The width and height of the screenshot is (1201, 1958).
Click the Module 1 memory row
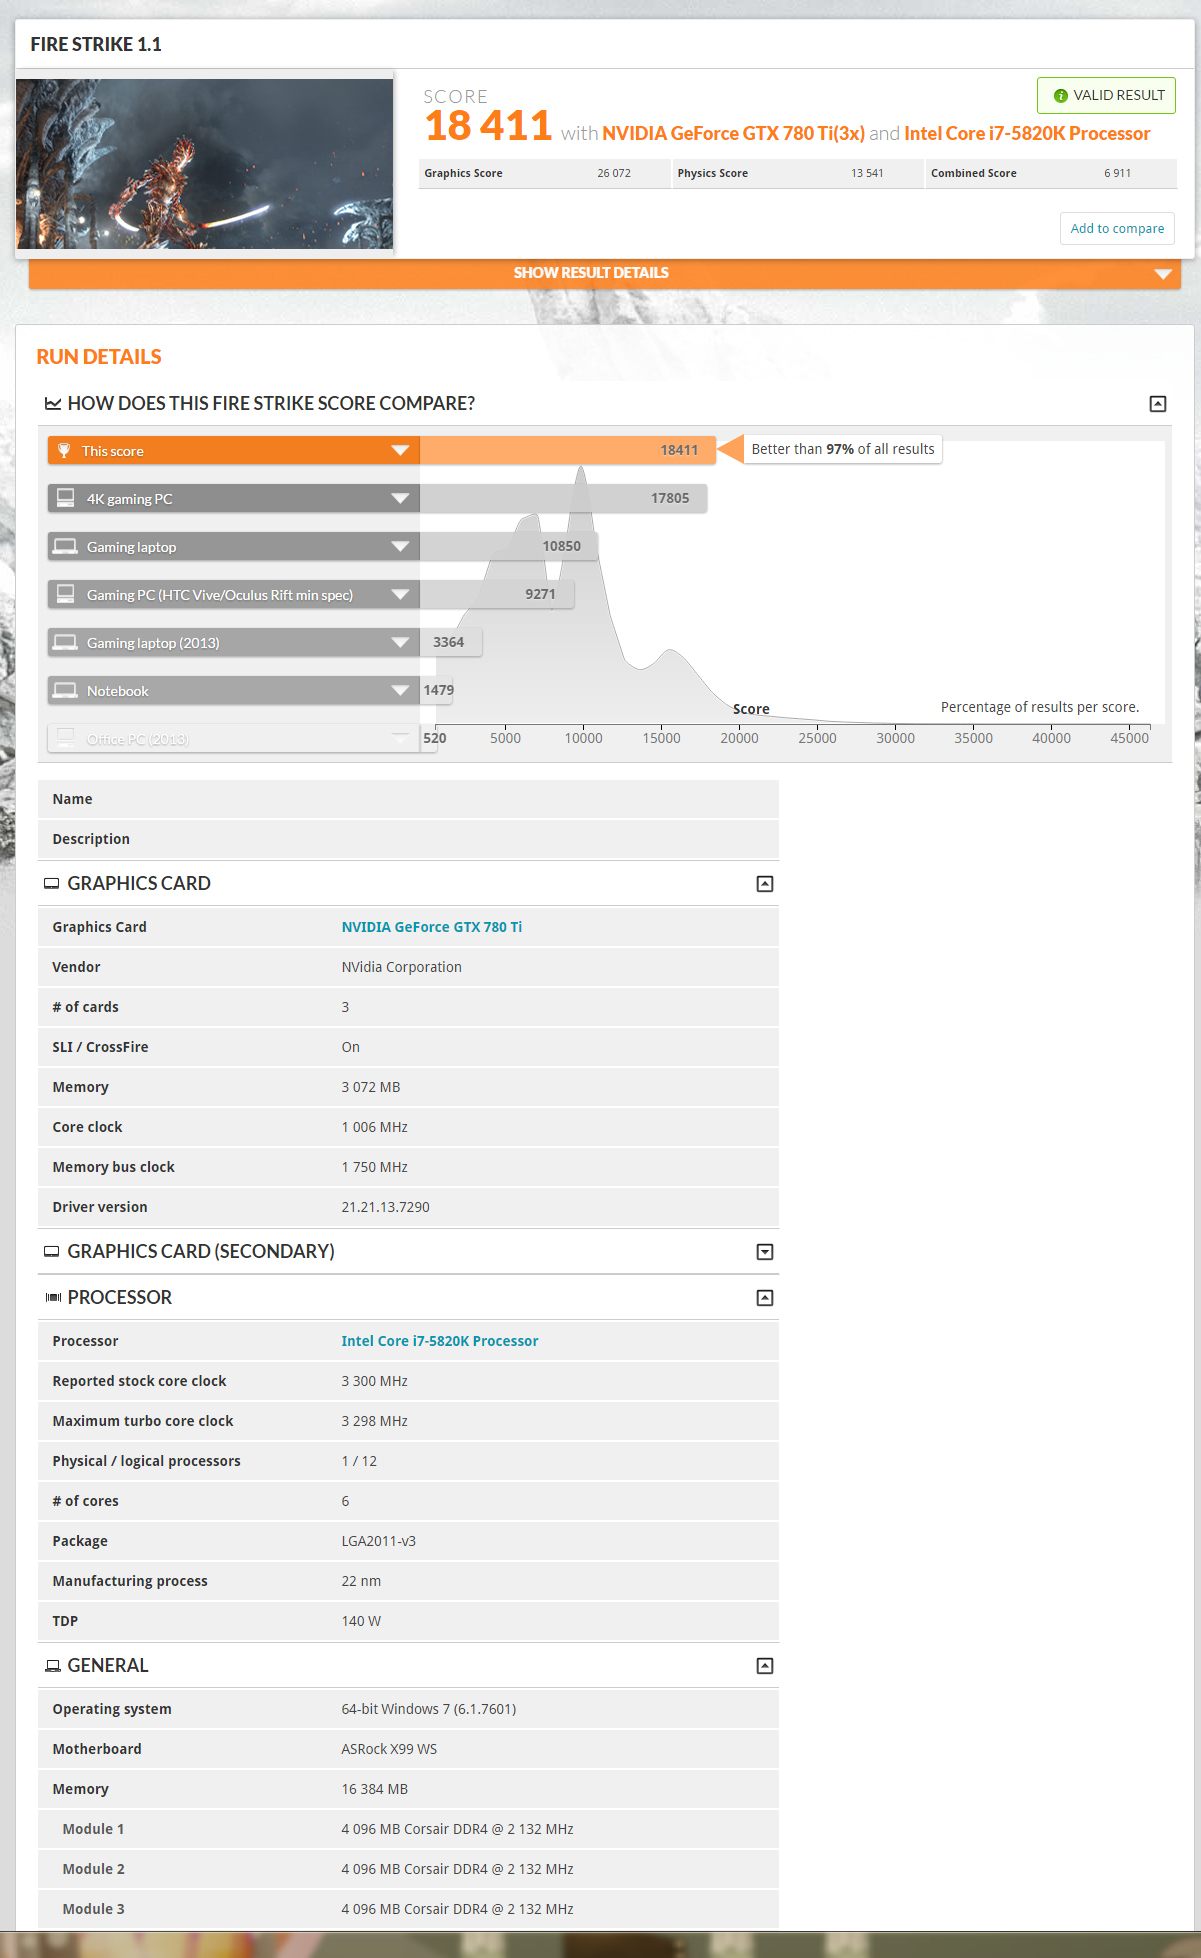coord(408,1829)
